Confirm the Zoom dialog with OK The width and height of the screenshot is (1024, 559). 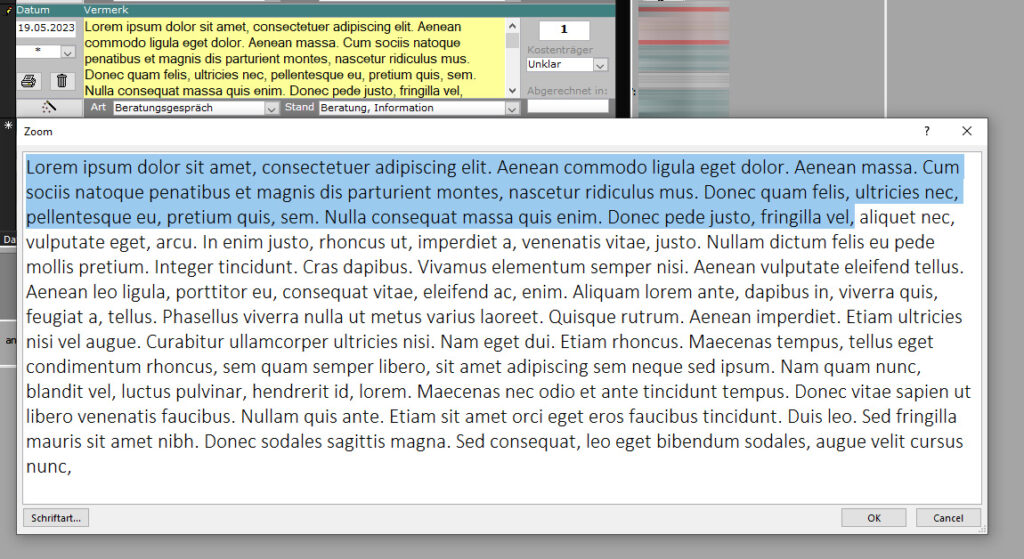click(x=873, y=518)
